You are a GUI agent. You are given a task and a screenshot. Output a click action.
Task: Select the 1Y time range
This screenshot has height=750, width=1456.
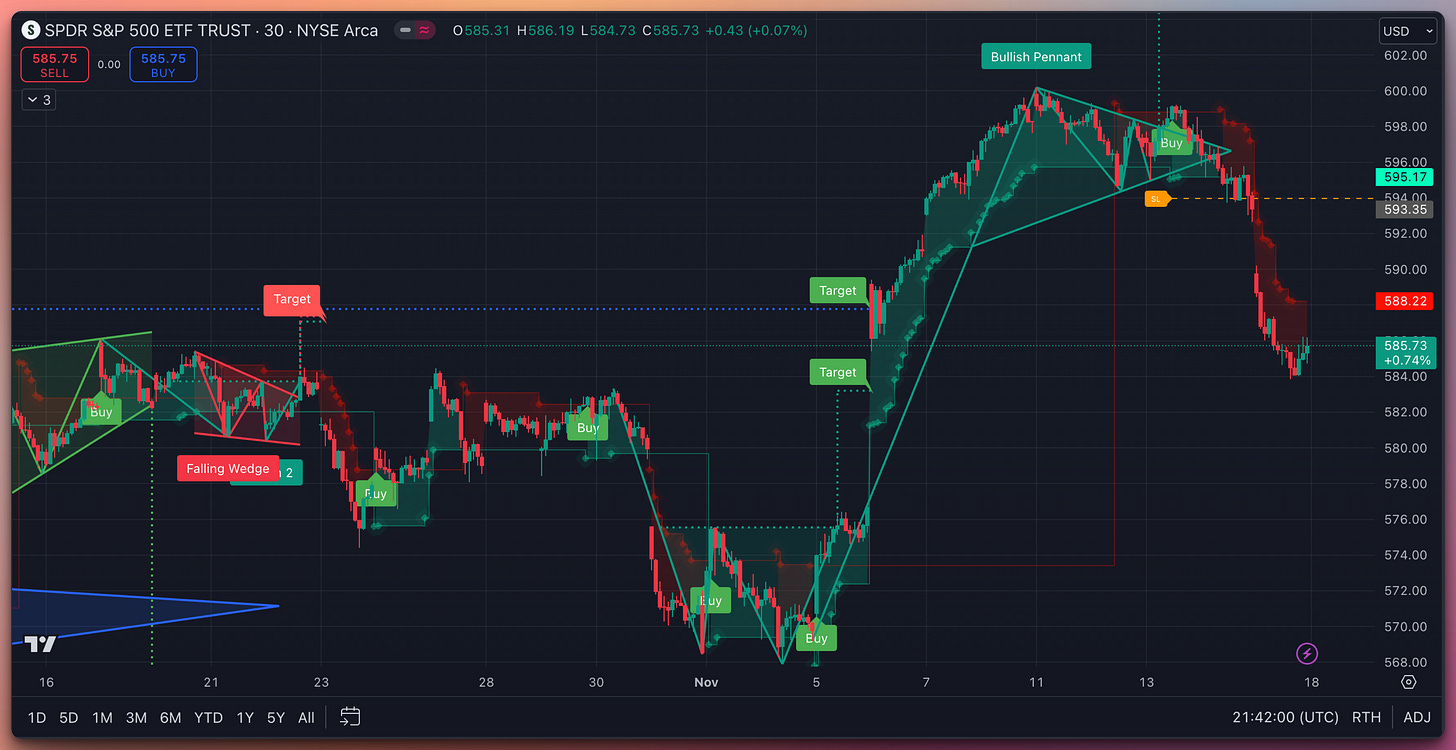point(245,717)
